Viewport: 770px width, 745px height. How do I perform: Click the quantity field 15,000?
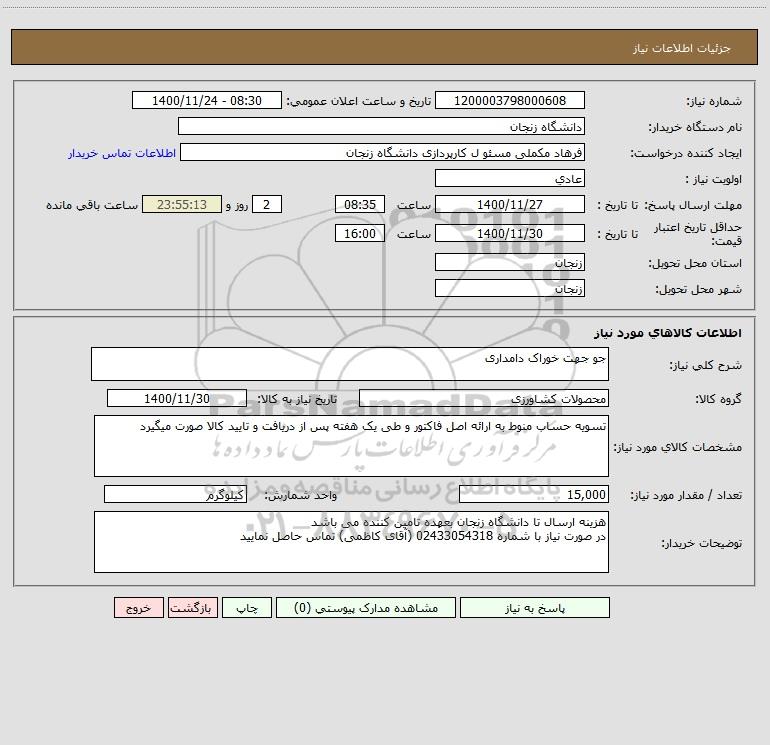pyautogui.click(x=534, y=495)
